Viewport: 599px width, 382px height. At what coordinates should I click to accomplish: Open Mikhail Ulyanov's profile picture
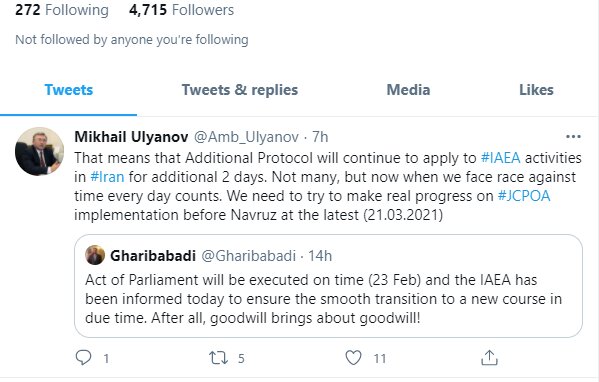(40, 151)
